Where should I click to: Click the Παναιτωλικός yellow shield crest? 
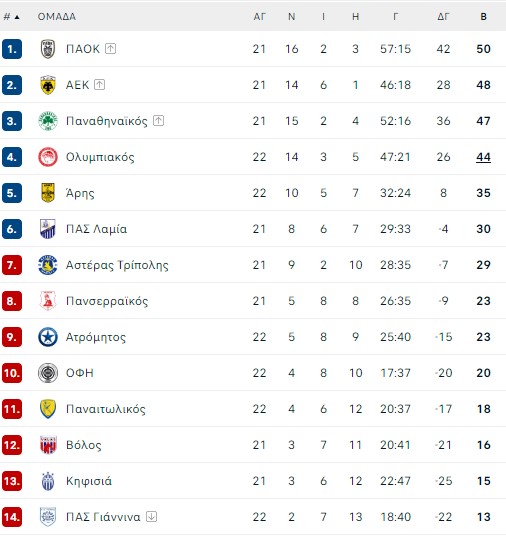pyautogui.click(x=48, y=409)
